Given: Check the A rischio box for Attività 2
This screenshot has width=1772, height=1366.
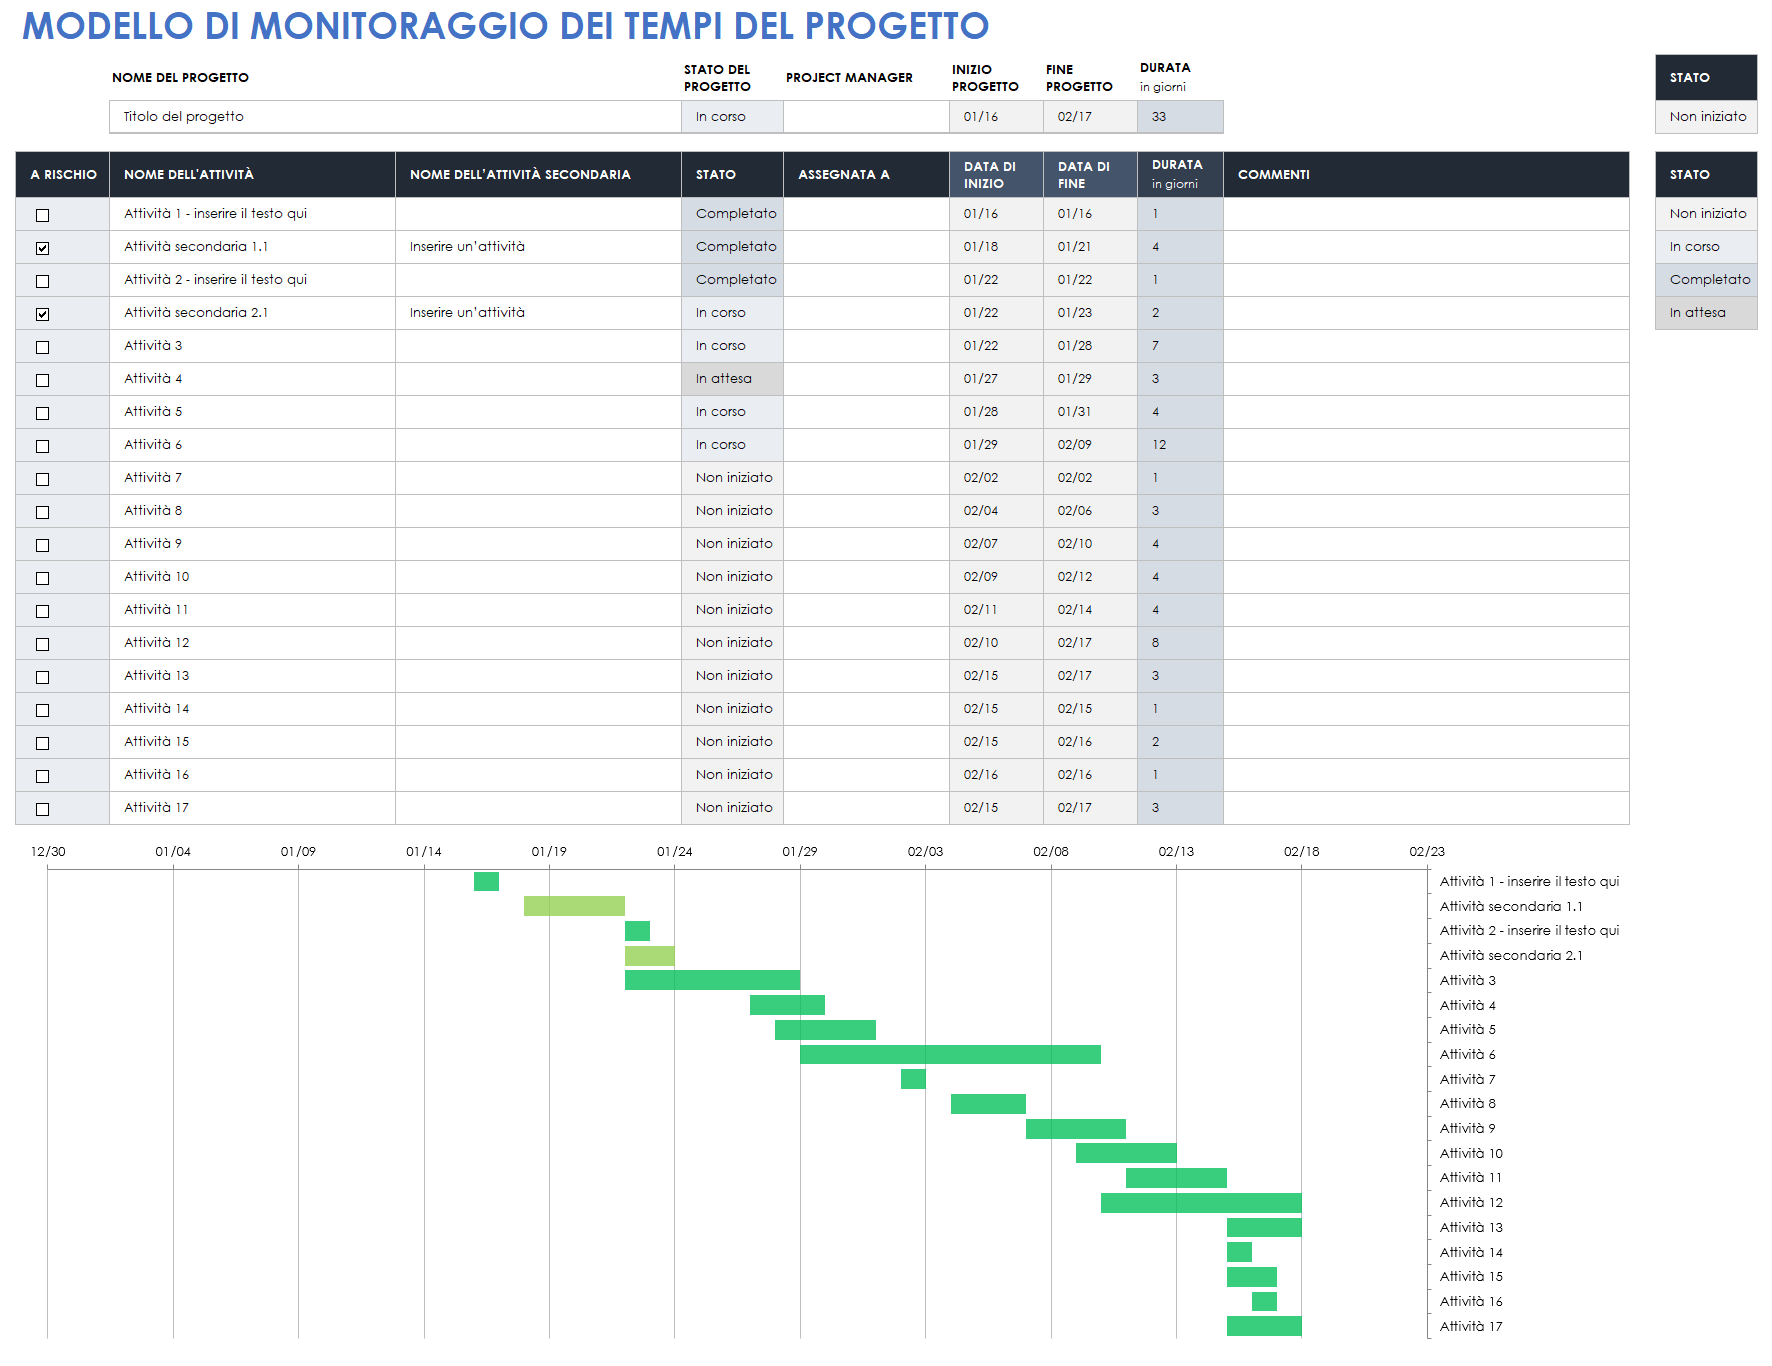Looking at the screenshot, I should tap(42, 281).
